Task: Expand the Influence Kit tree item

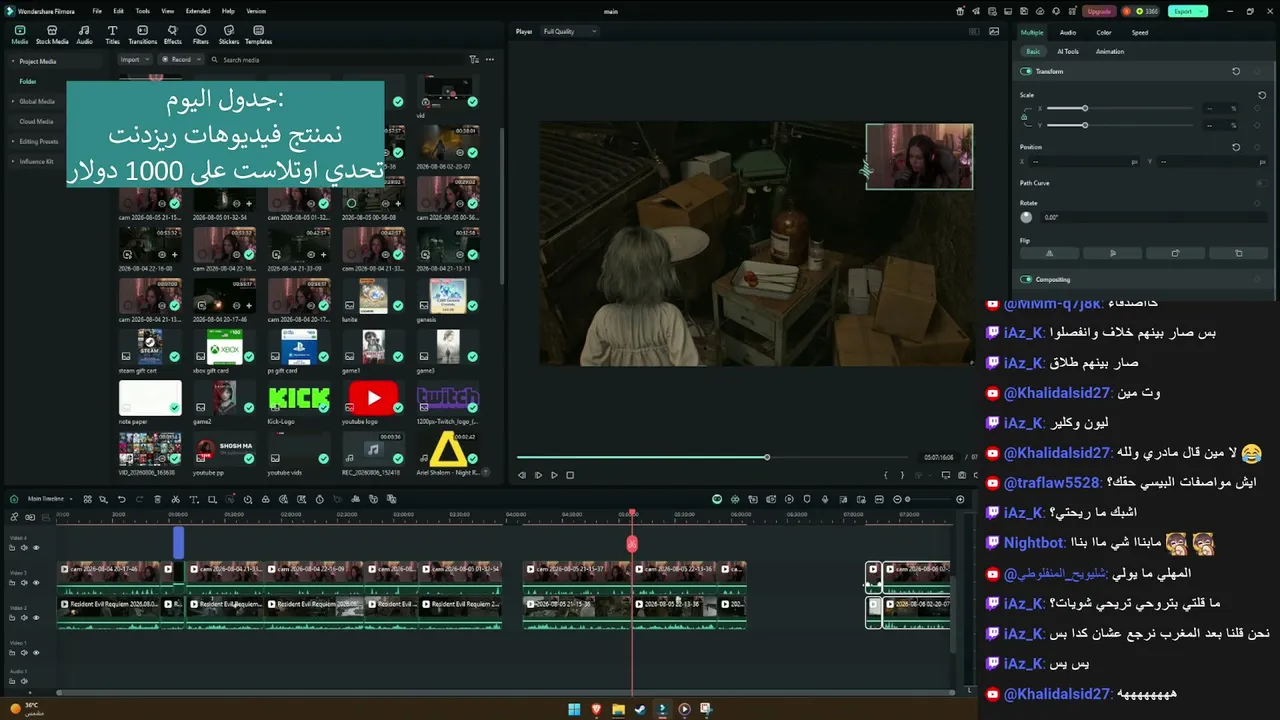Action: [13, 162]
